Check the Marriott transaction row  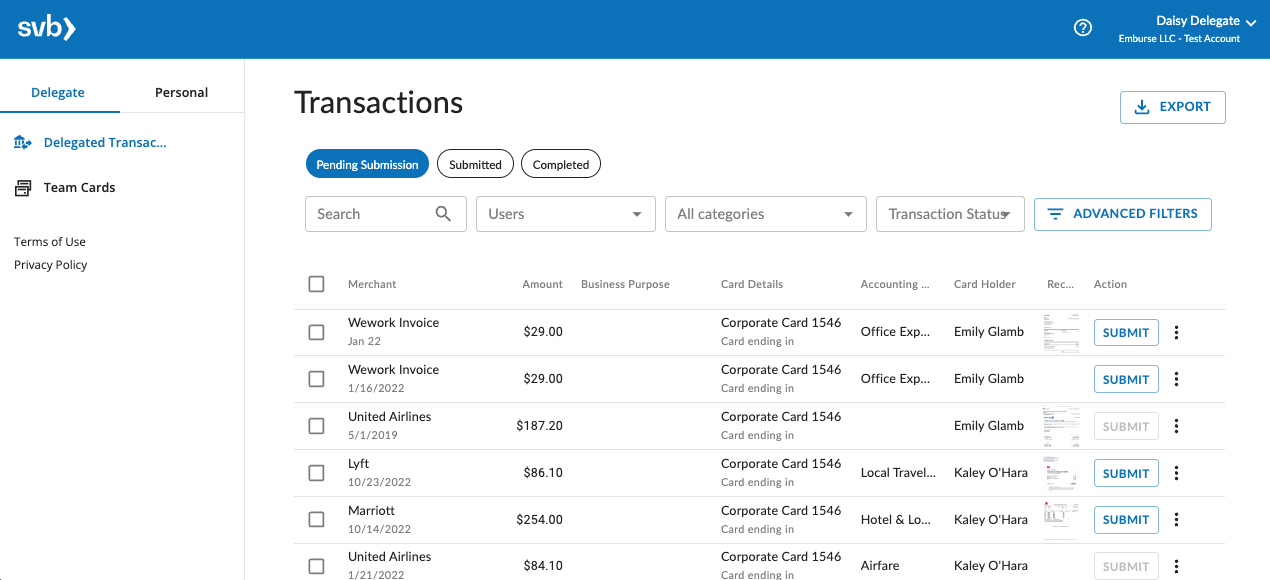pyautogui.click(x=317, y=519)
